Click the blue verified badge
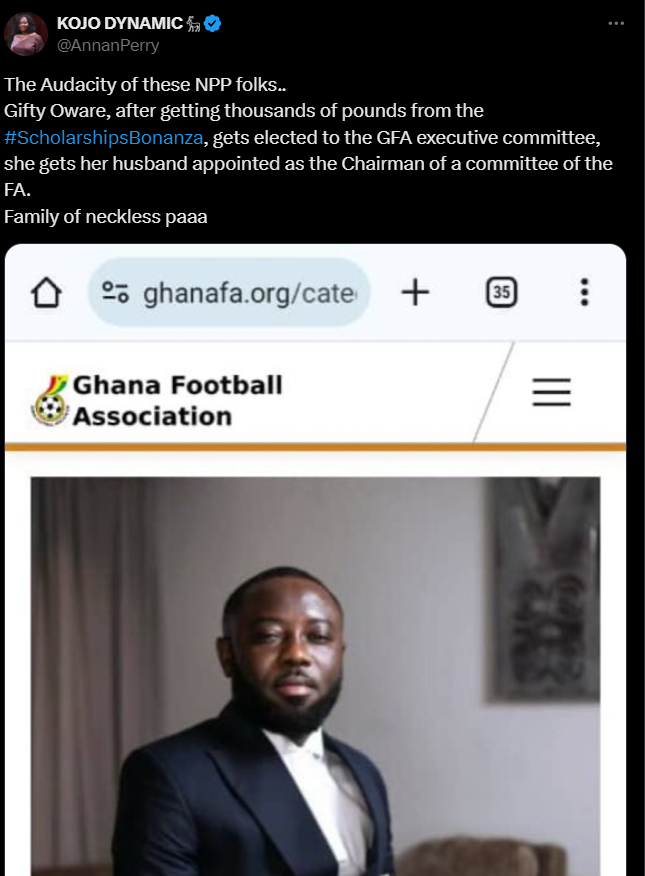This screenshot has width=645, height=876. pyautogui.click(x=213, y=24)
